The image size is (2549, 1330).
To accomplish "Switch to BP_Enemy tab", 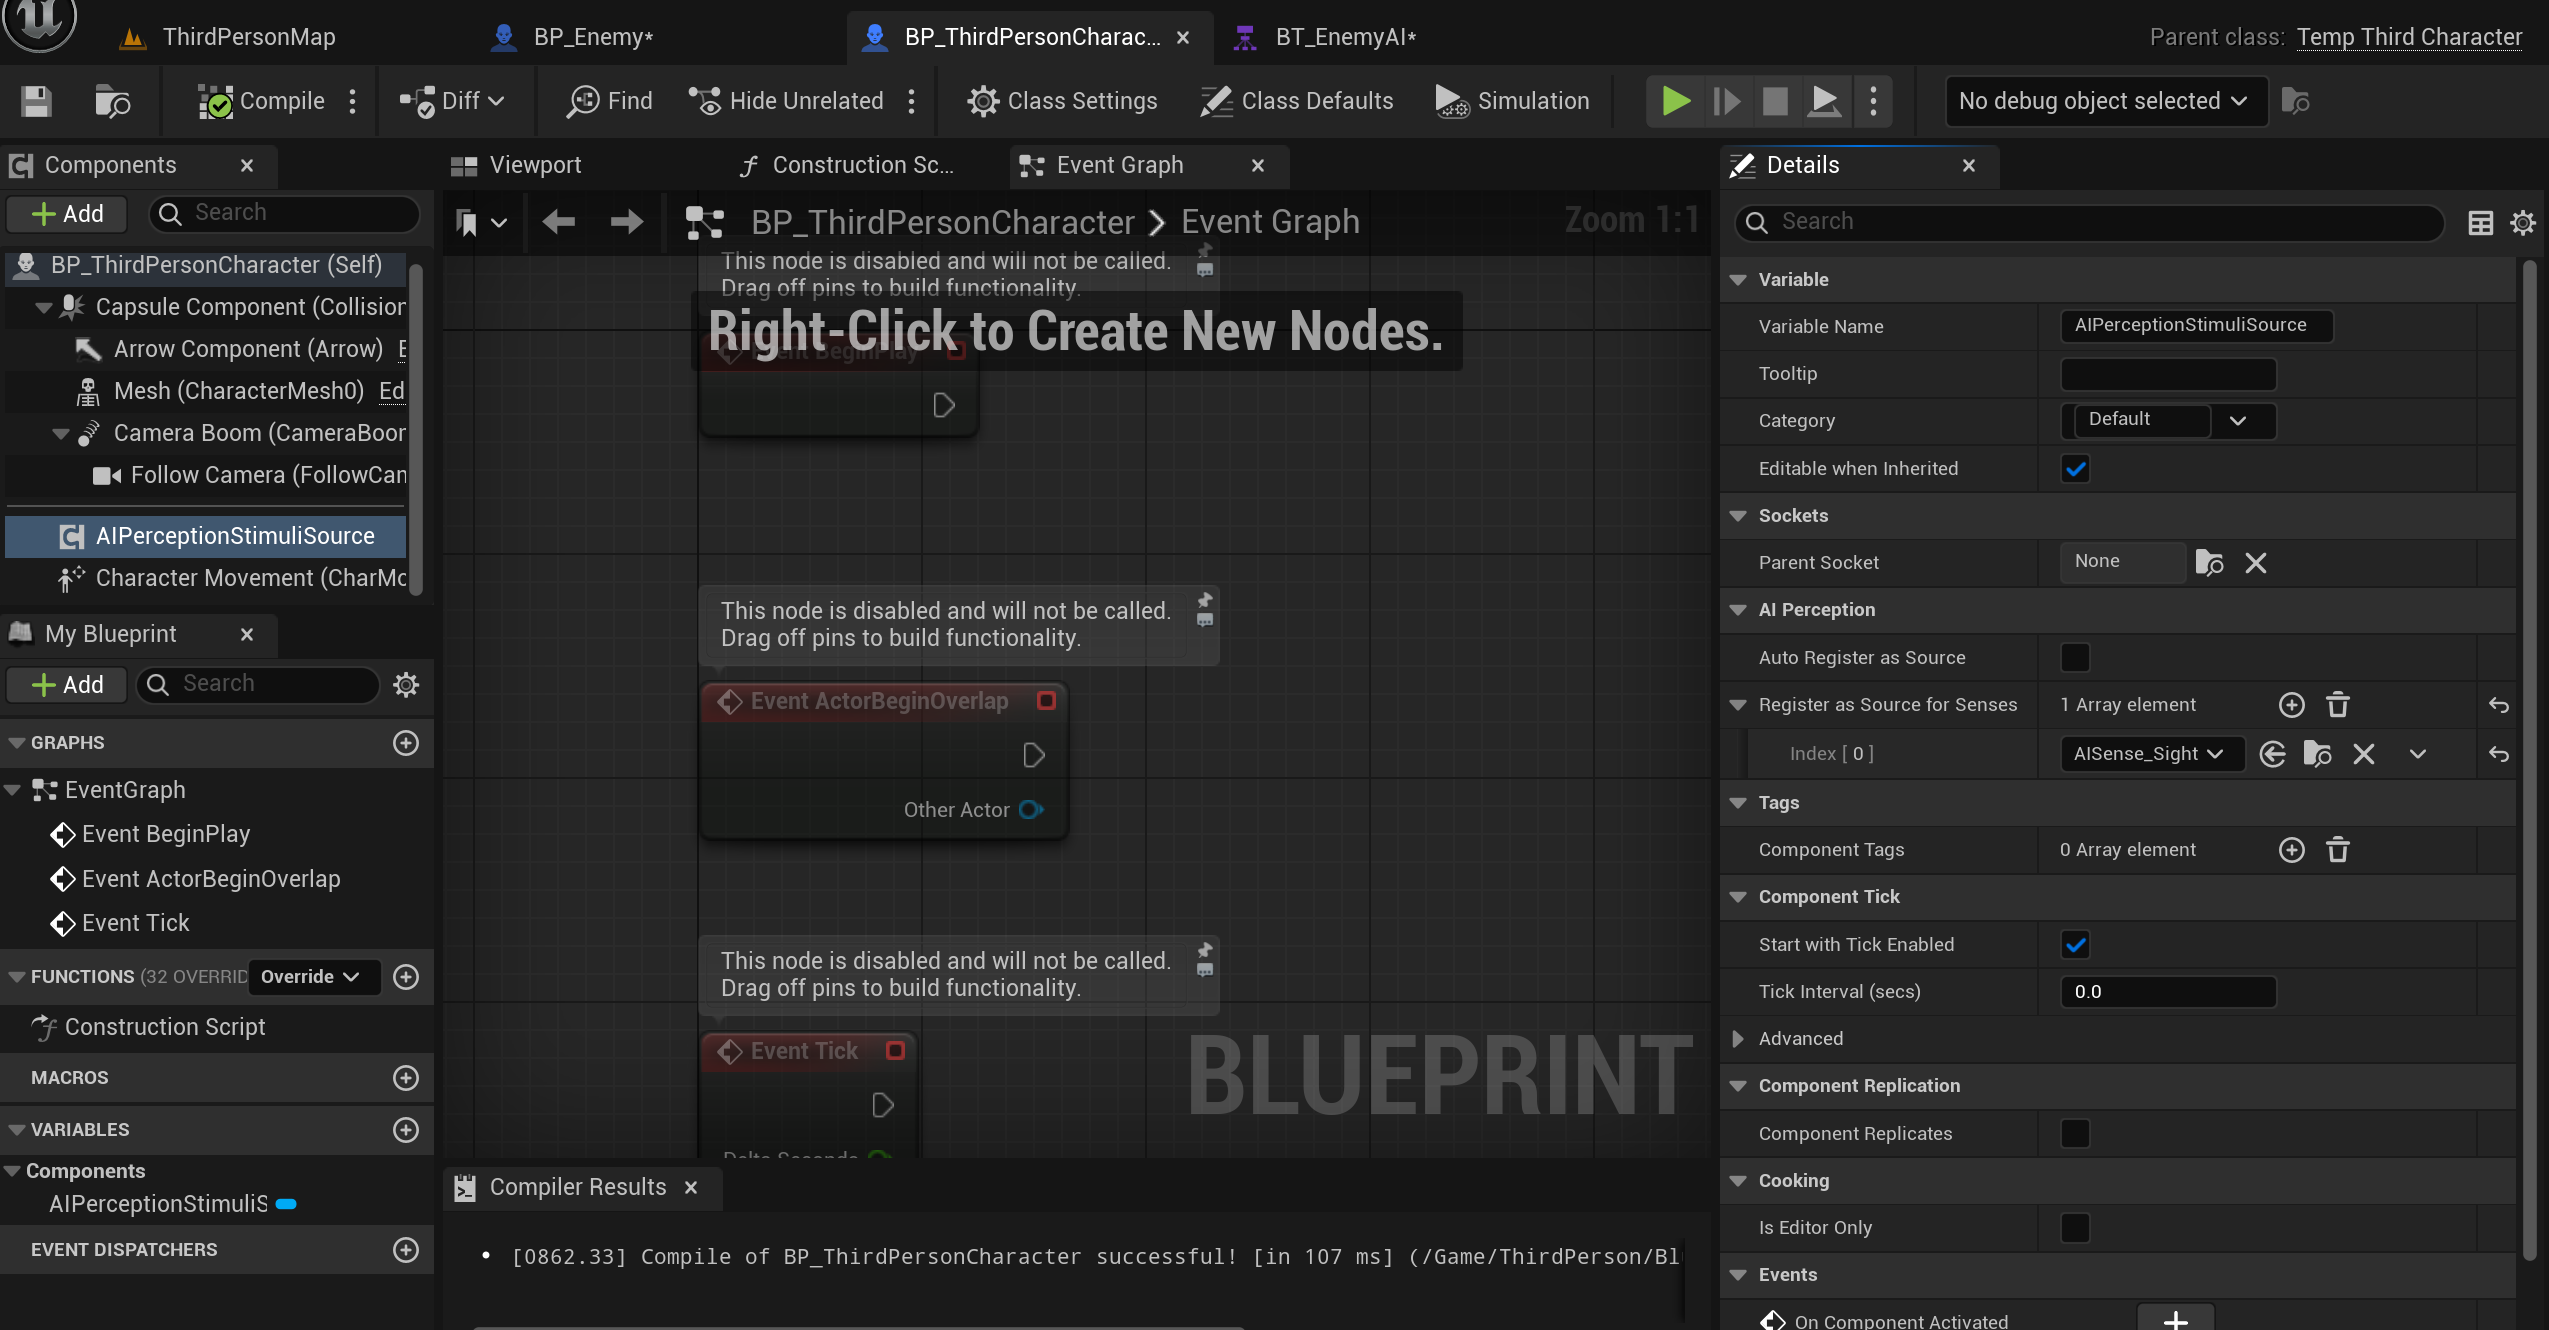I will (572, 37).
